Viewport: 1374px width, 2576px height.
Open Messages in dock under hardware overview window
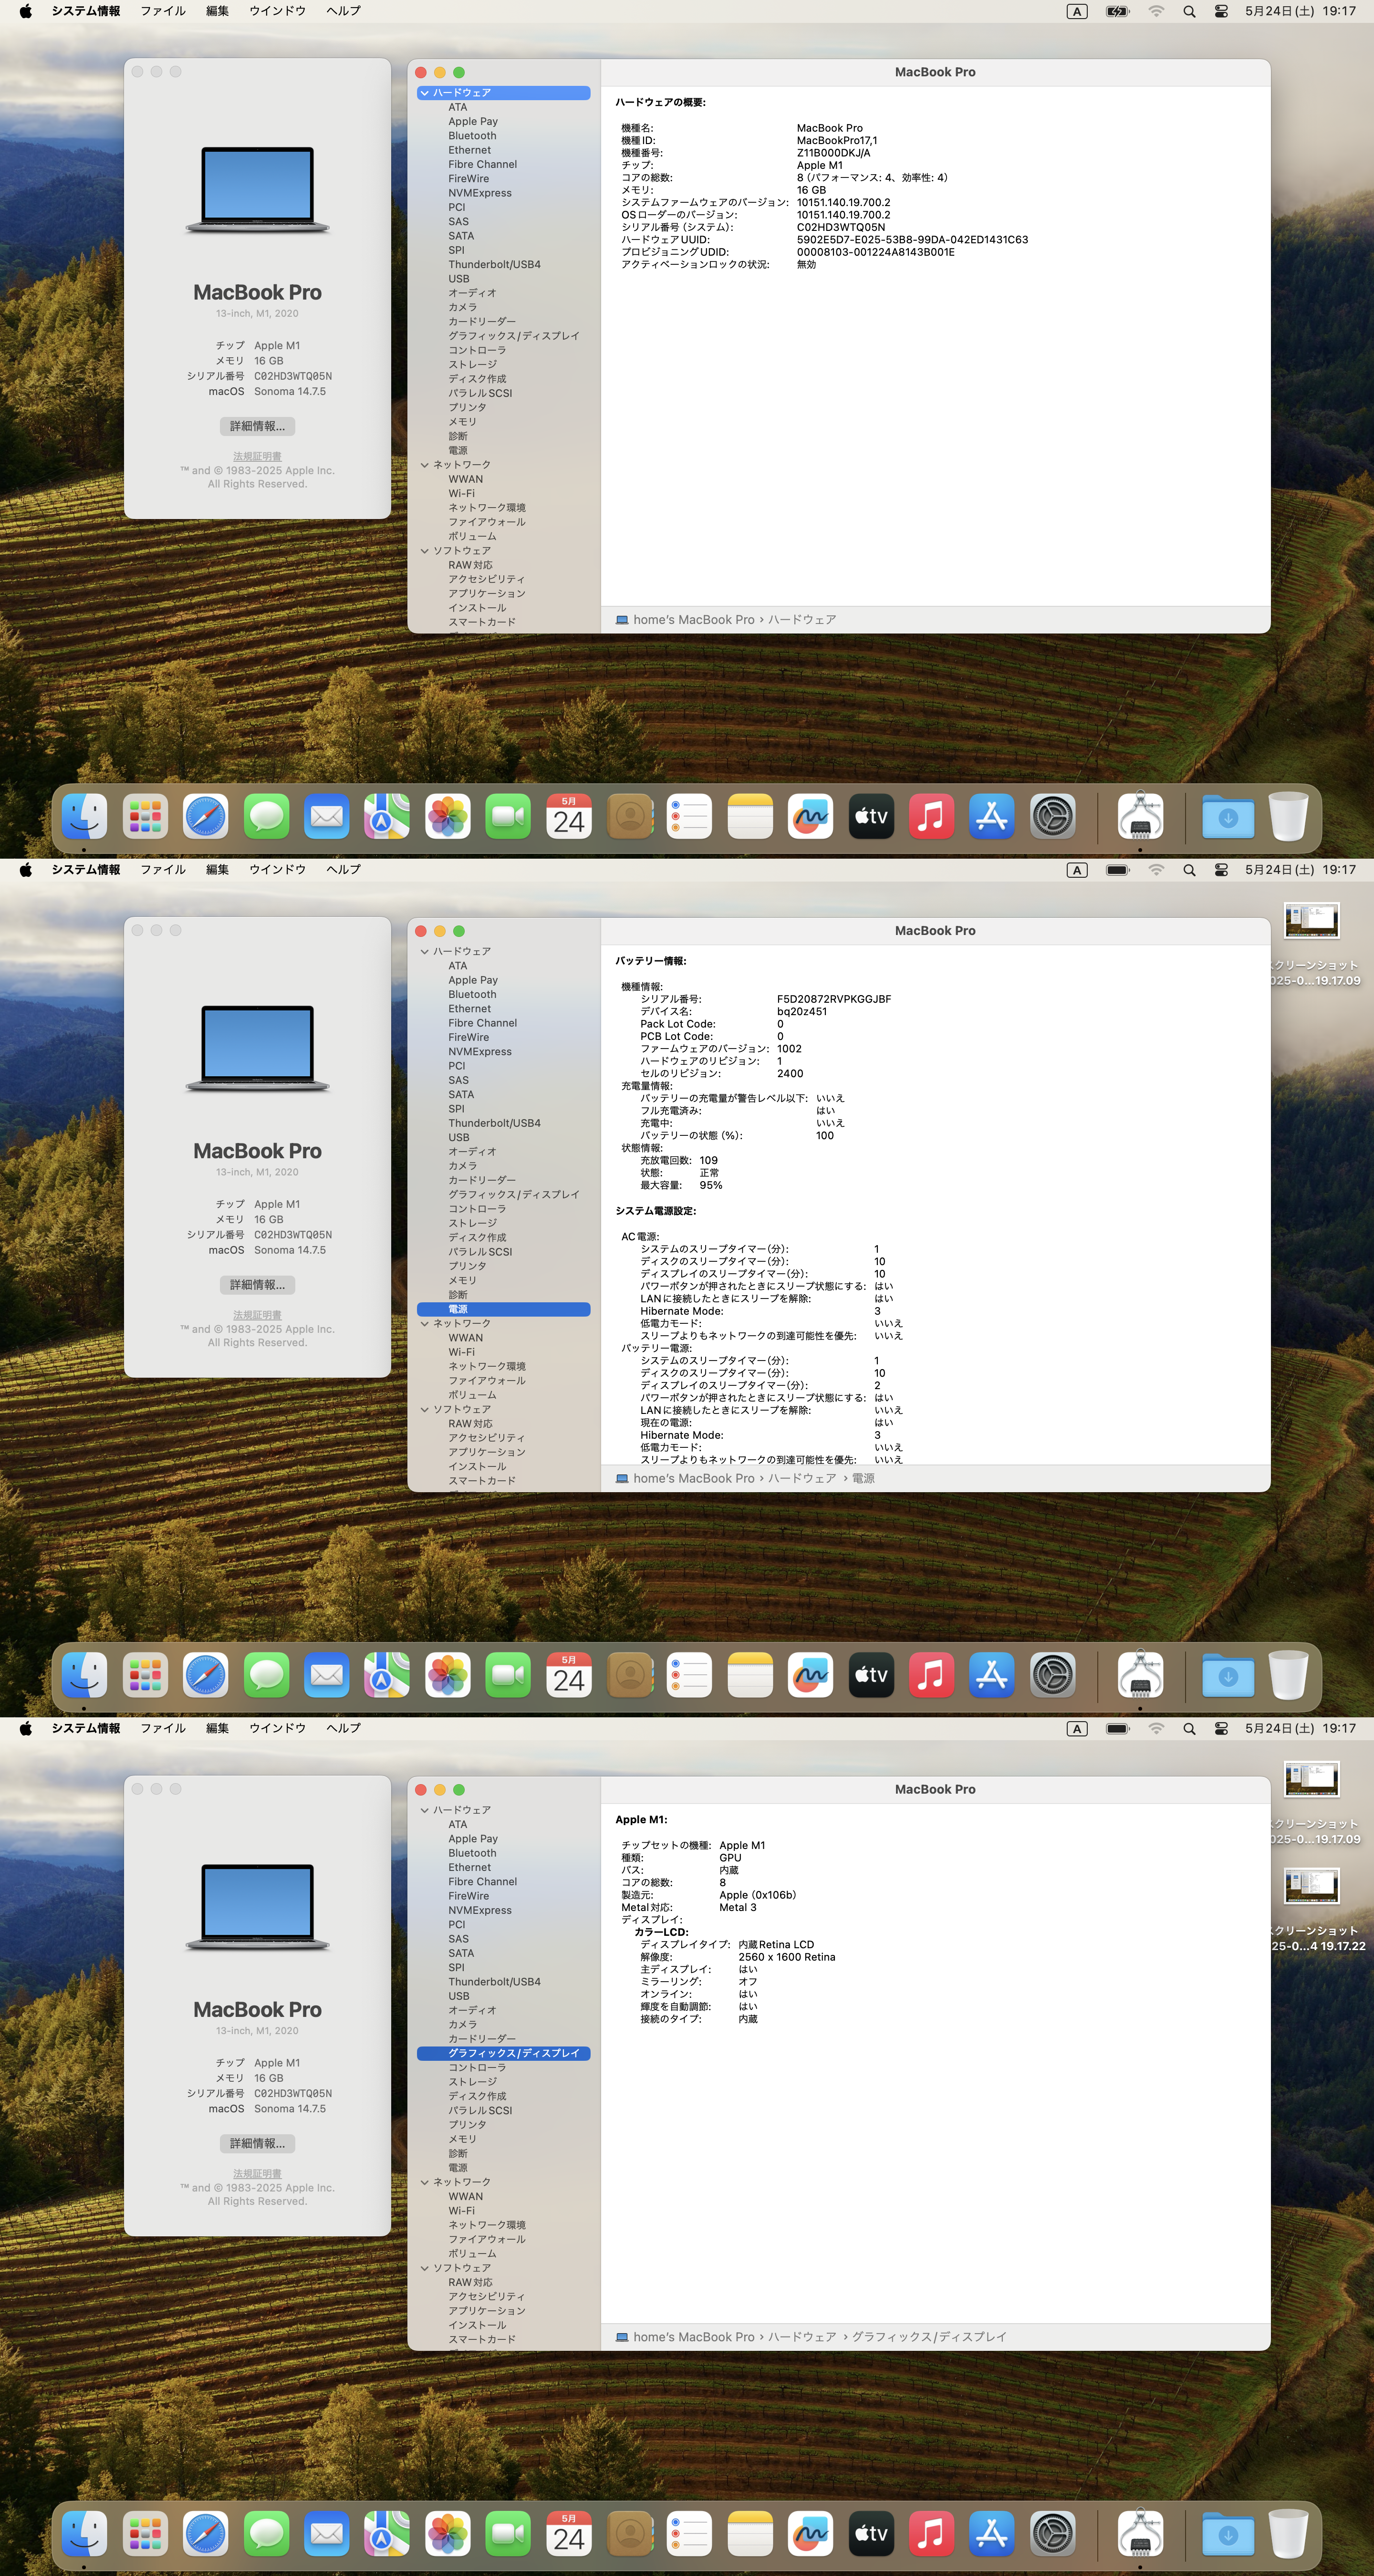point(266,816)
